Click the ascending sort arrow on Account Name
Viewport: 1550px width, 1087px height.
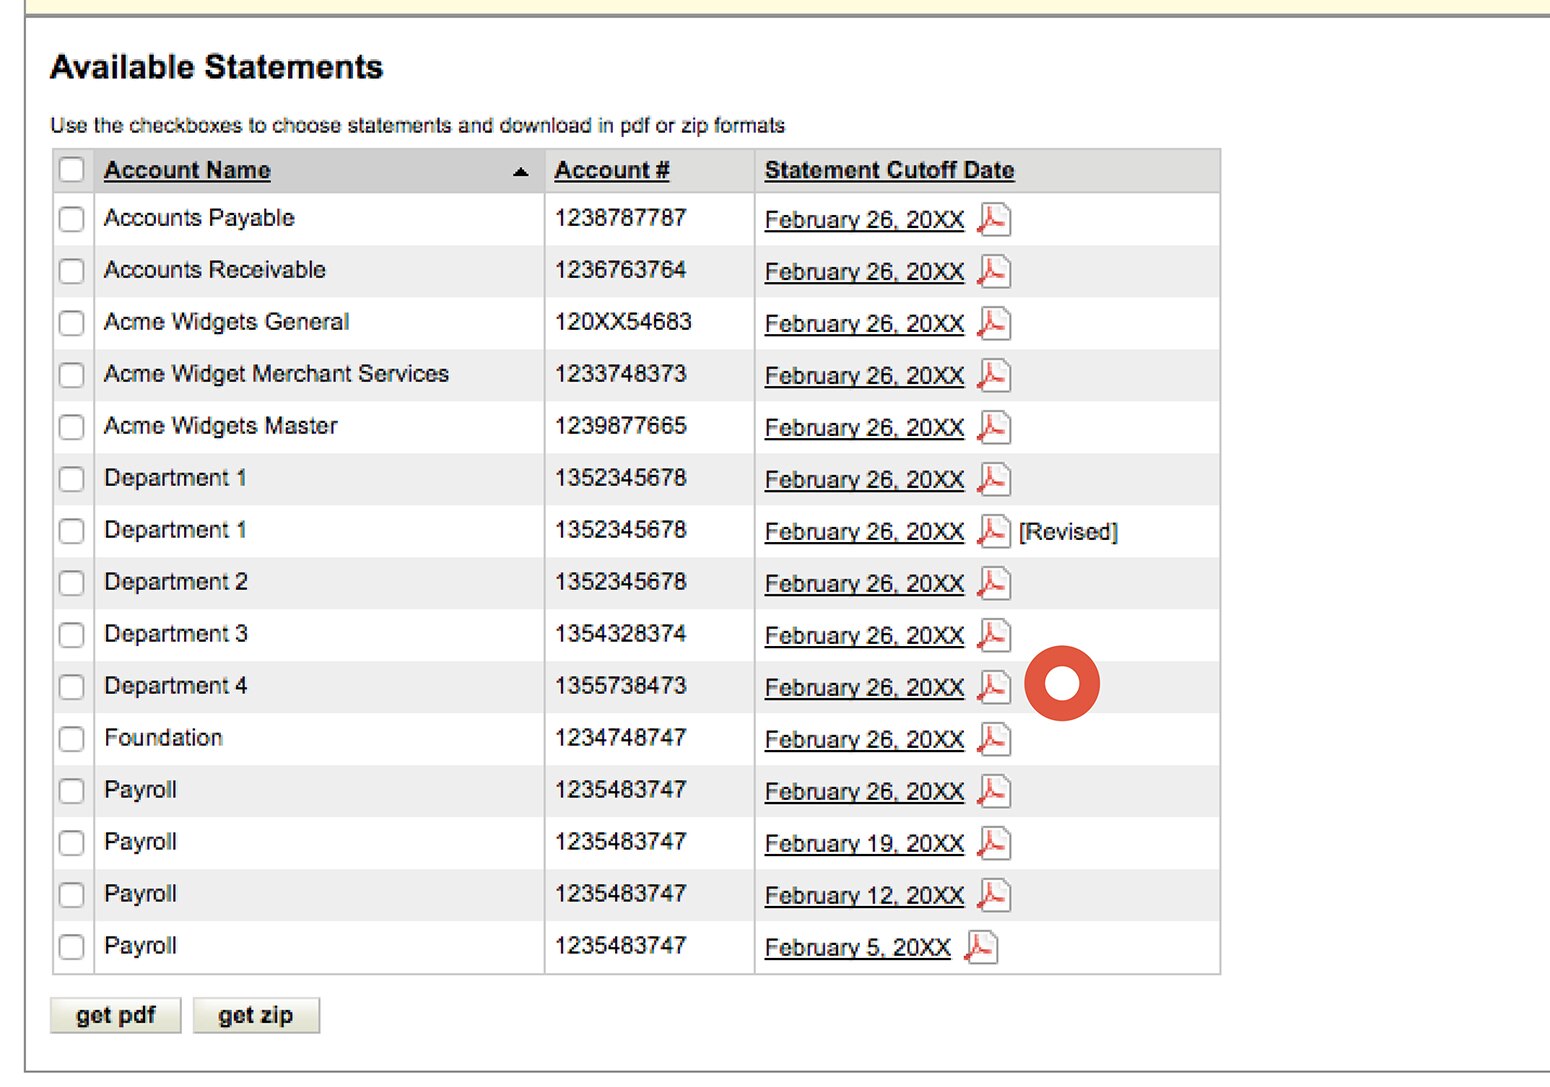(x=521, y=171)
